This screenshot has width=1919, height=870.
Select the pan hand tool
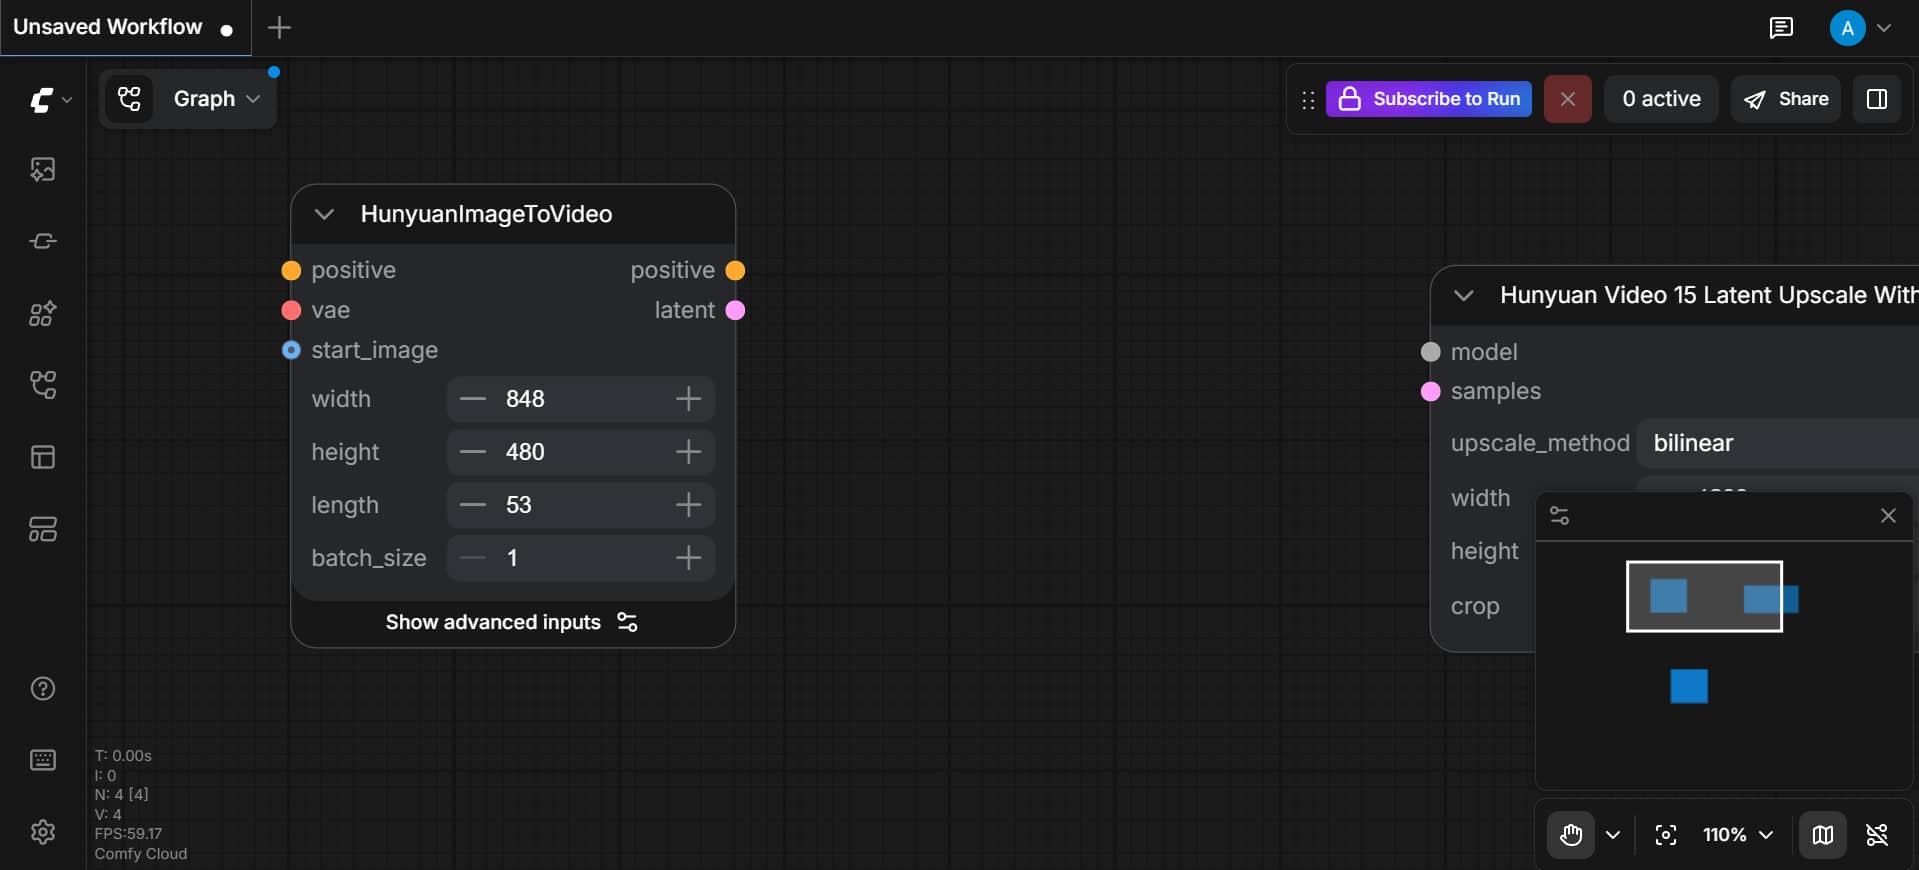point(1571,835)
